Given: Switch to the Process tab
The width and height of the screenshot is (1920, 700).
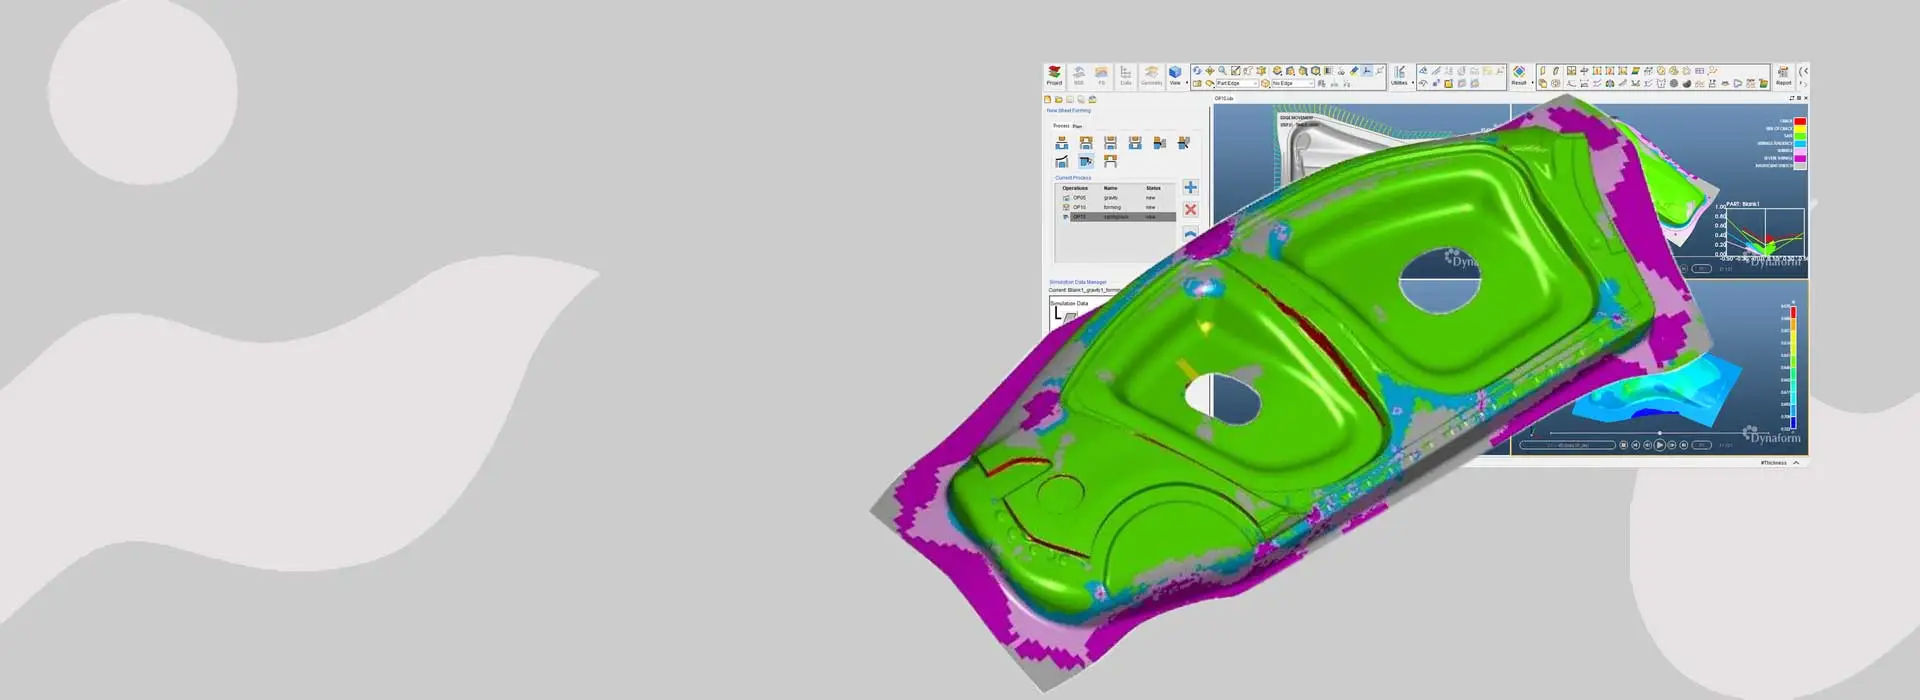Looking at the screenshot, I should 1061,126.
